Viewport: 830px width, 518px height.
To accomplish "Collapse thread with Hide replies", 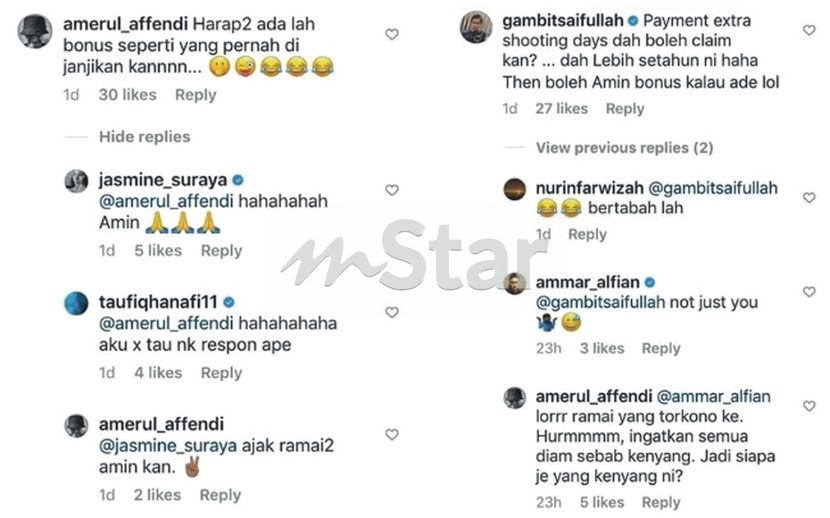I will [x=145, y=137].
